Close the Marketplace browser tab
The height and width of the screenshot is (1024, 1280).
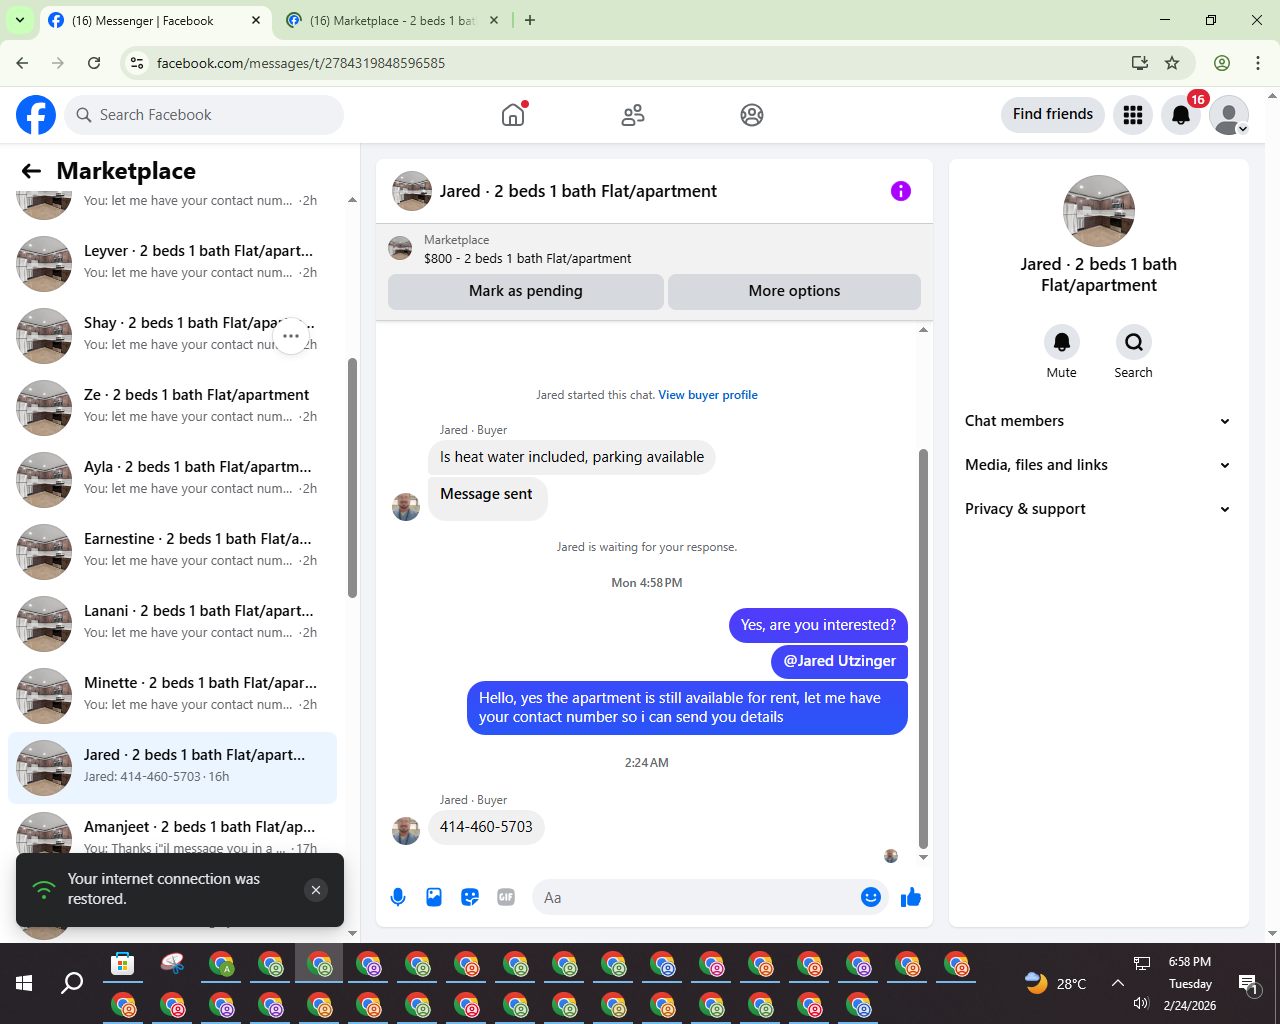click(x=494, y=20)
